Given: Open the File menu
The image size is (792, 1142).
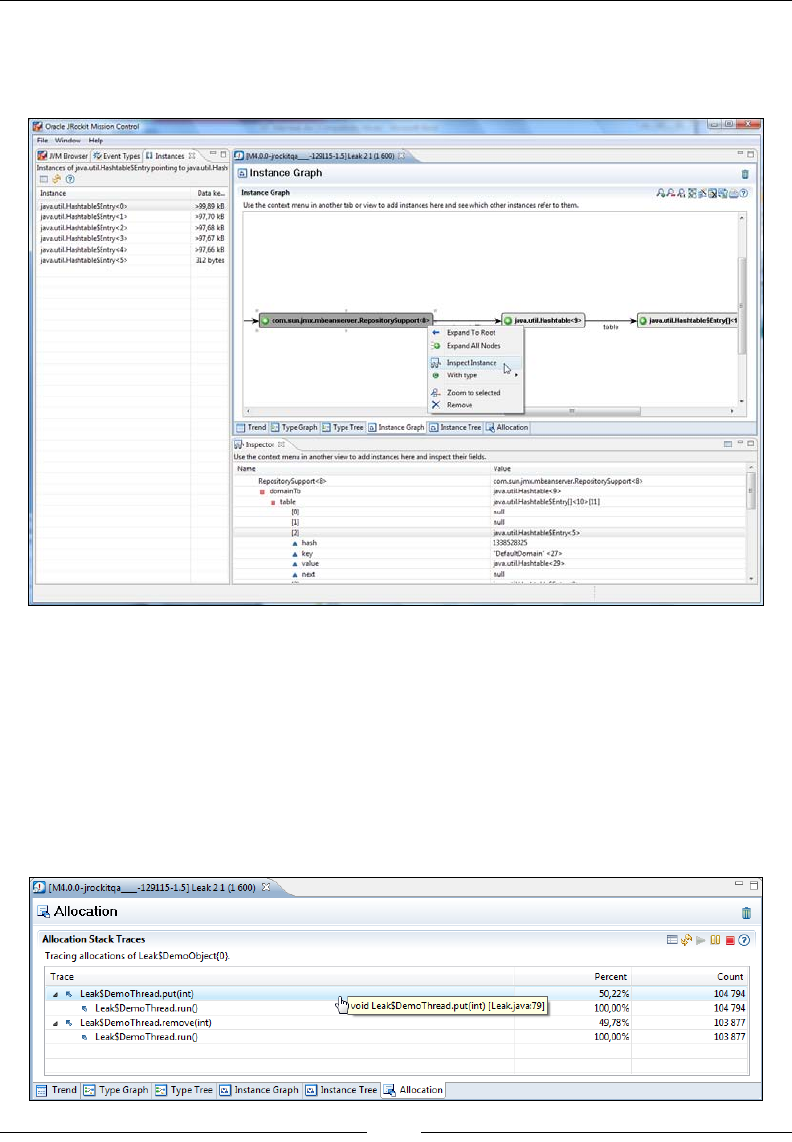Looking at the screenshot, I should (42, 141).
